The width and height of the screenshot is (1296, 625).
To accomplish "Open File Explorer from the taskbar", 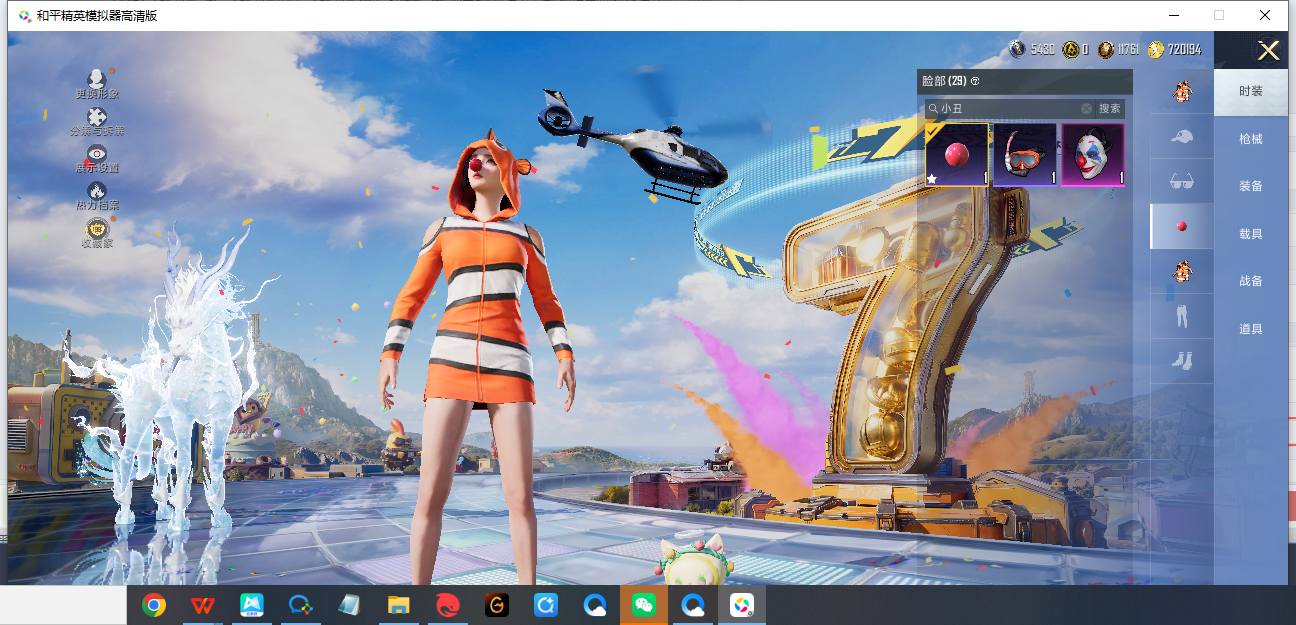I will [399, 605].
